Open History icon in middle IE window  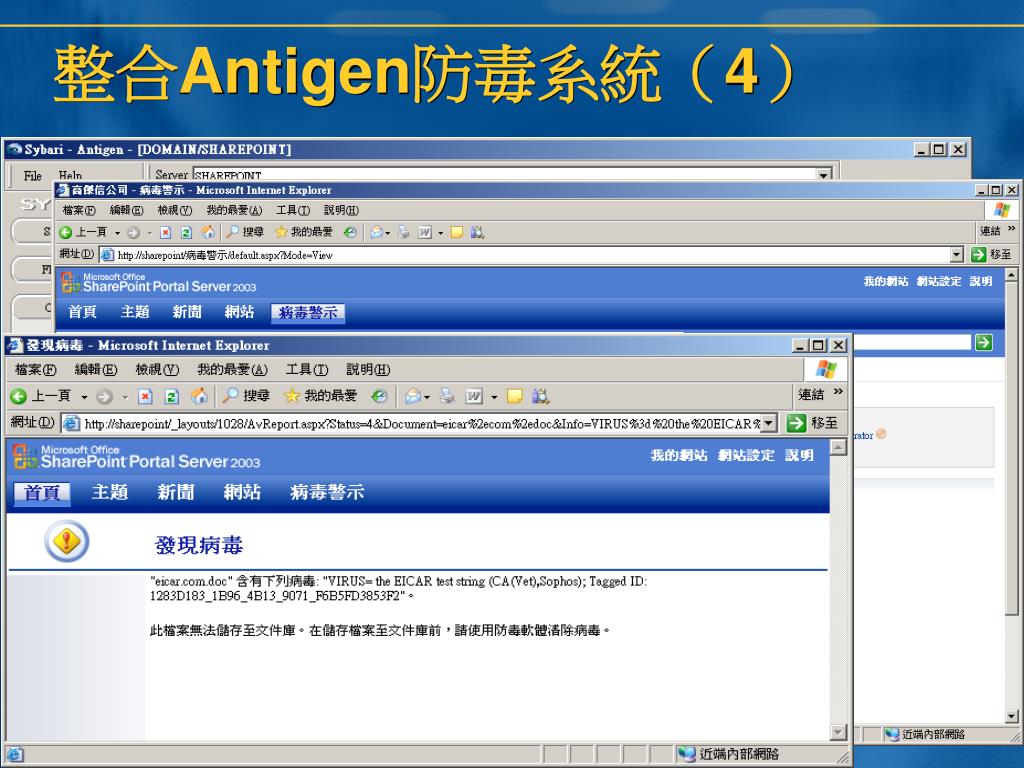(x=350, y=232)
